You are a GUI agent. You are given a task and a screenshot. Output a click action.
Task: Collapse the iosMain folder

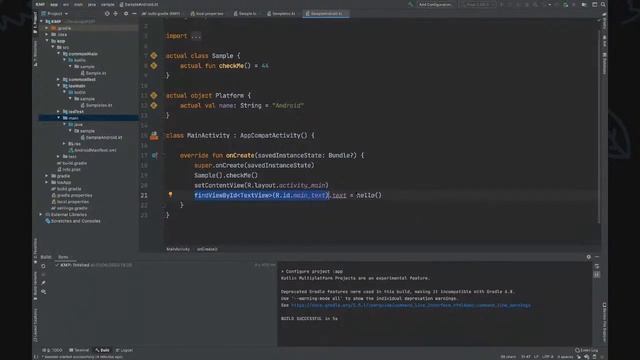59,86
